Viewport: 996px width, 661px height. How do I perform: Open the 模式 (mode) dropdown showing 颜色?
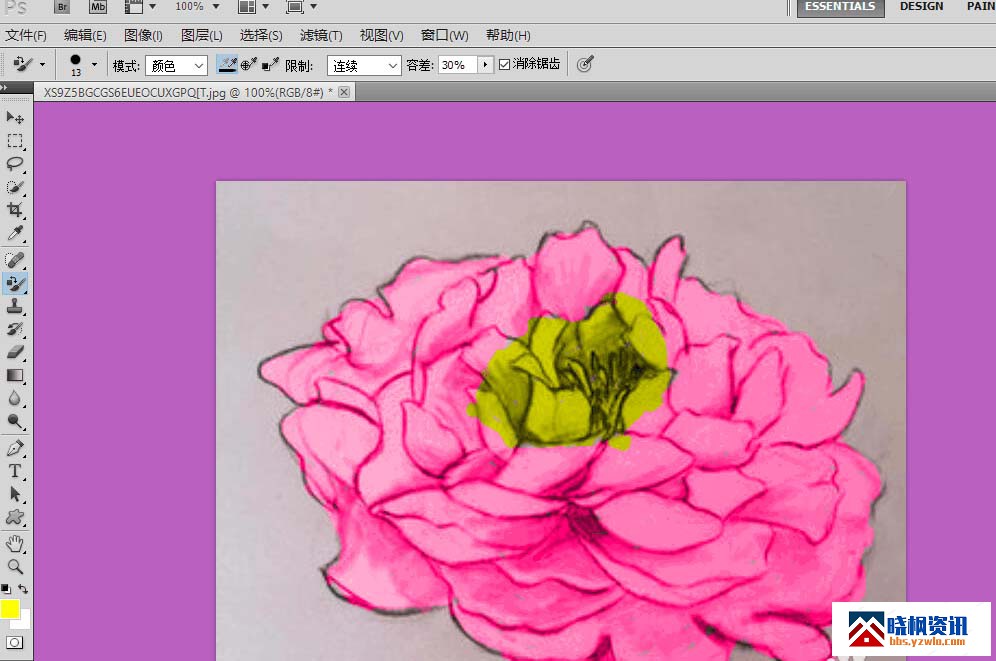[x=176, y=65]
